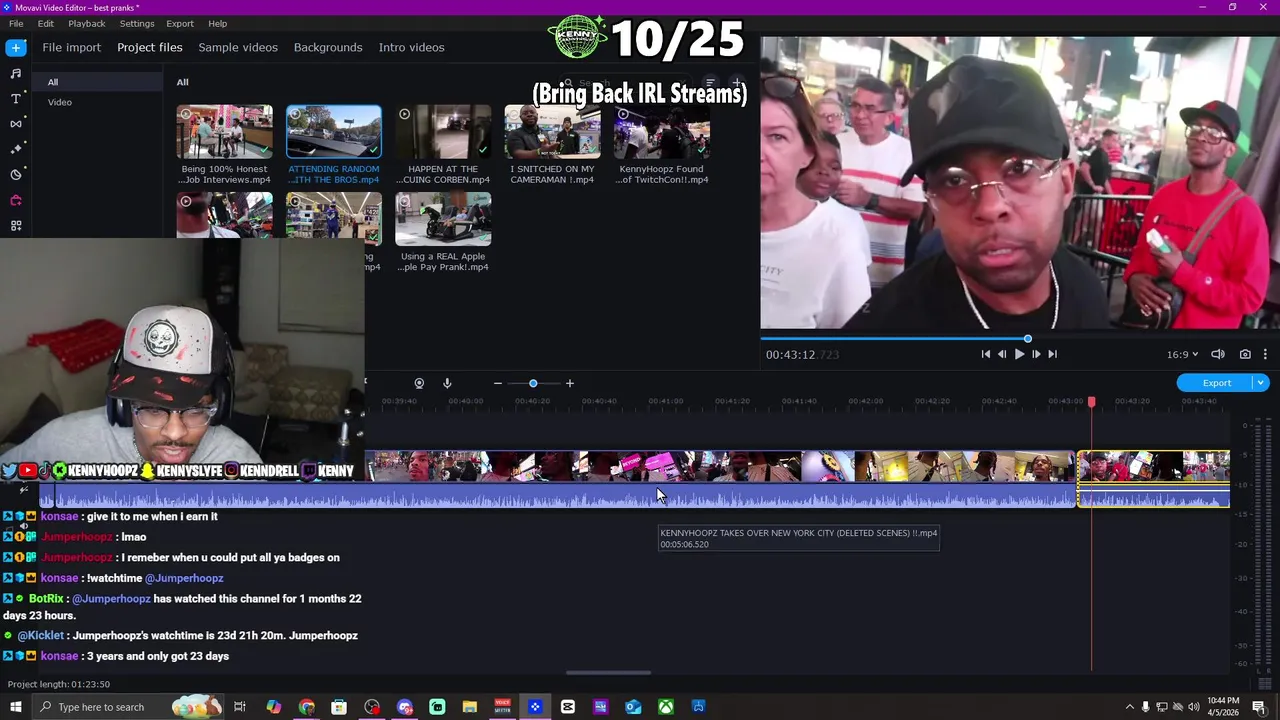The width and height of the screenshot is (1280, 720).
Task: Zoom in the timeline with plus icon
Action: [570, 383]
